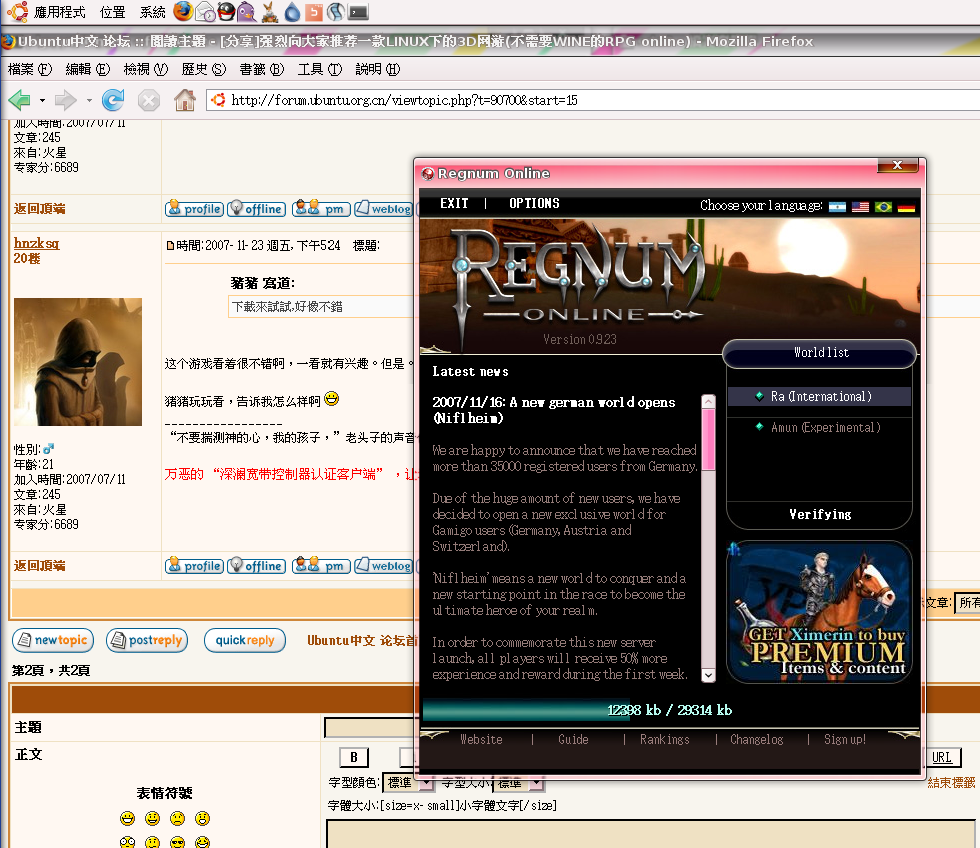
Task: Open the Evolution mail launcher icon
Action: coord(205,11)
